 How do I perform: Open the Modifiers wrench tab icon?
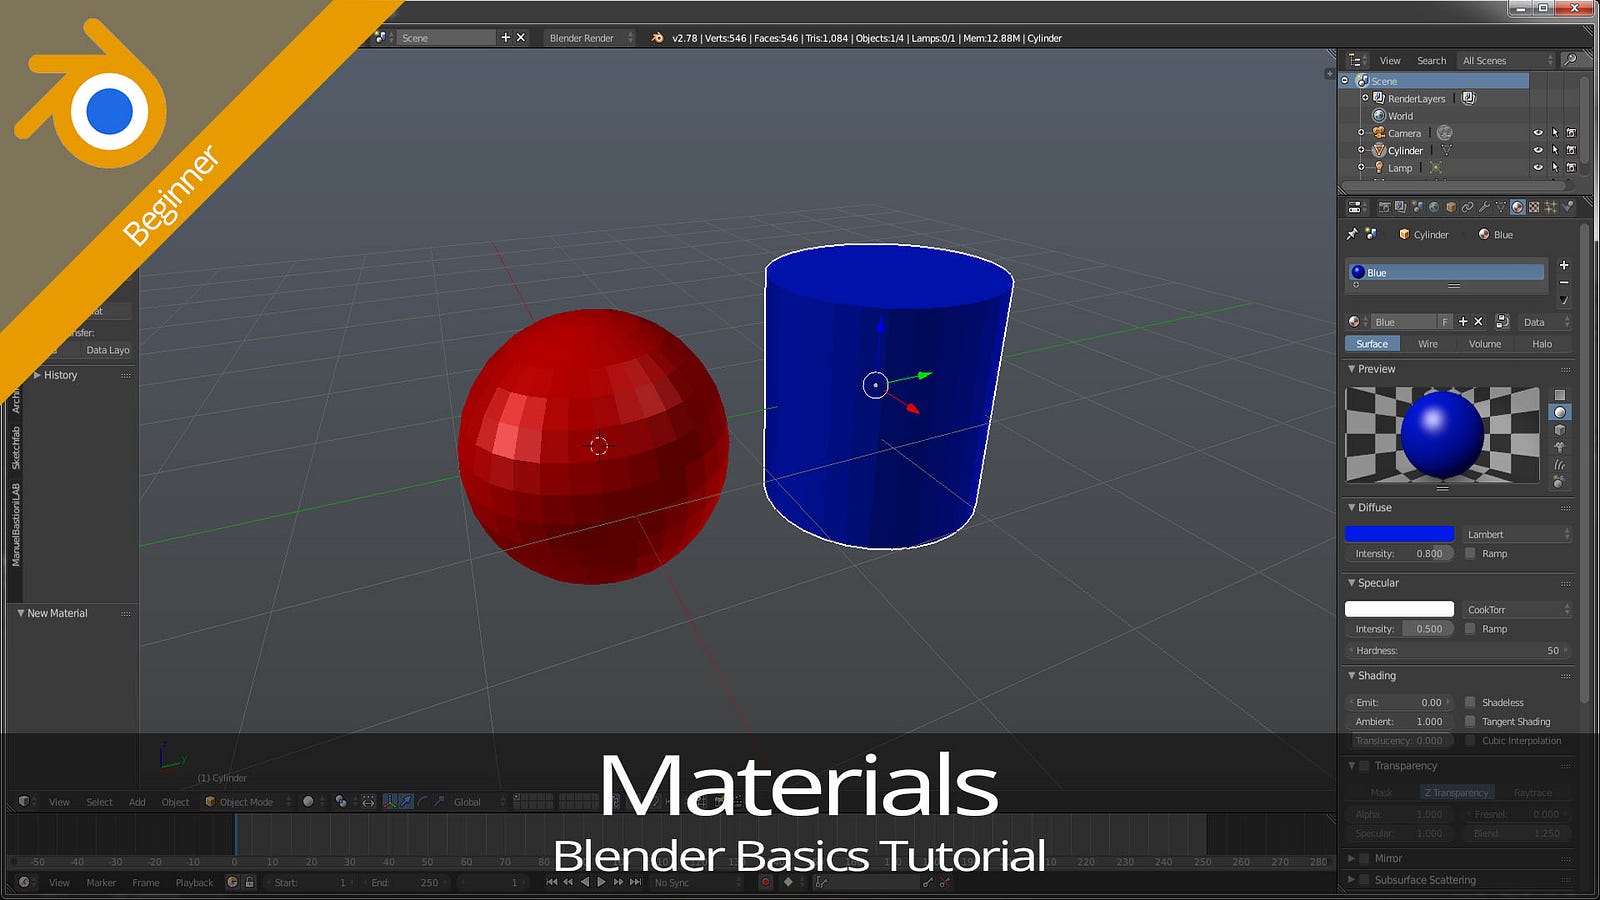tap(1484, 207)
